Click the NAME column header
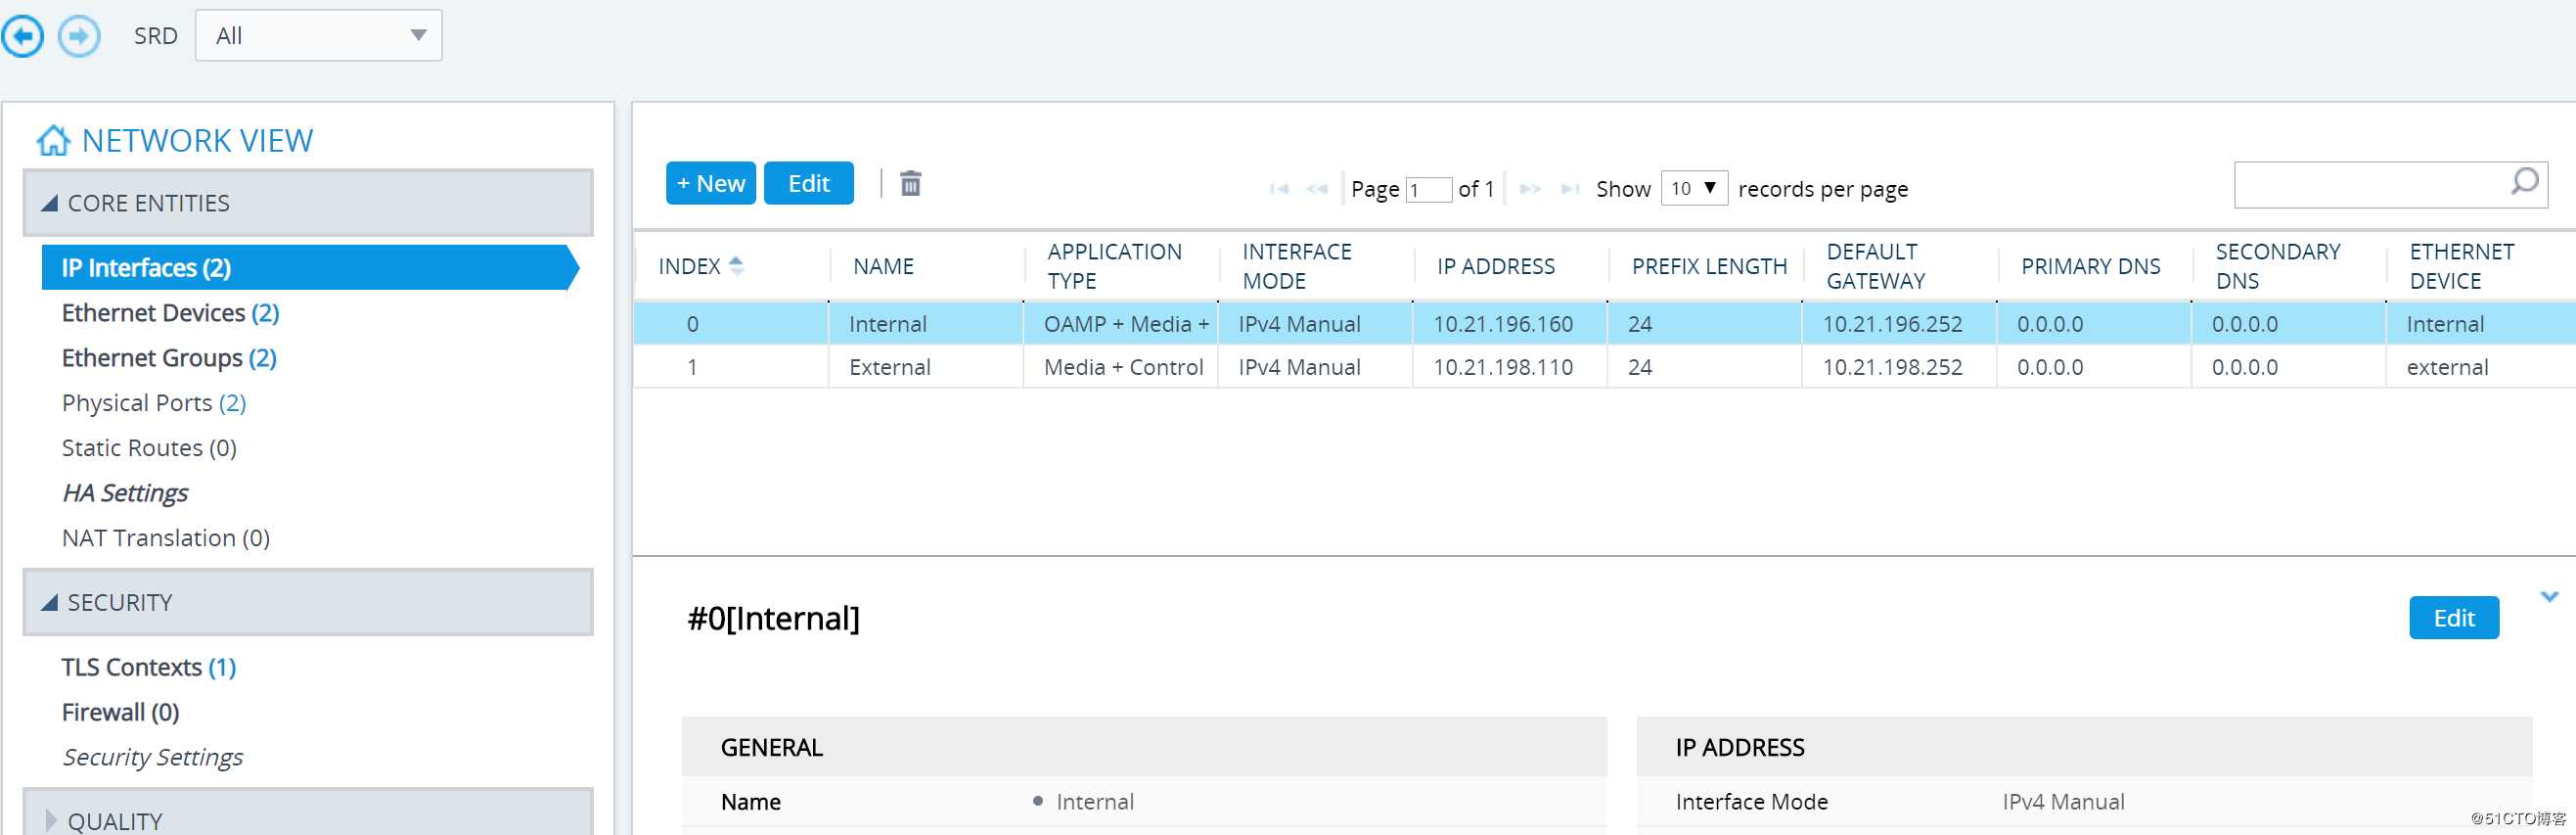 click(883, 266)
